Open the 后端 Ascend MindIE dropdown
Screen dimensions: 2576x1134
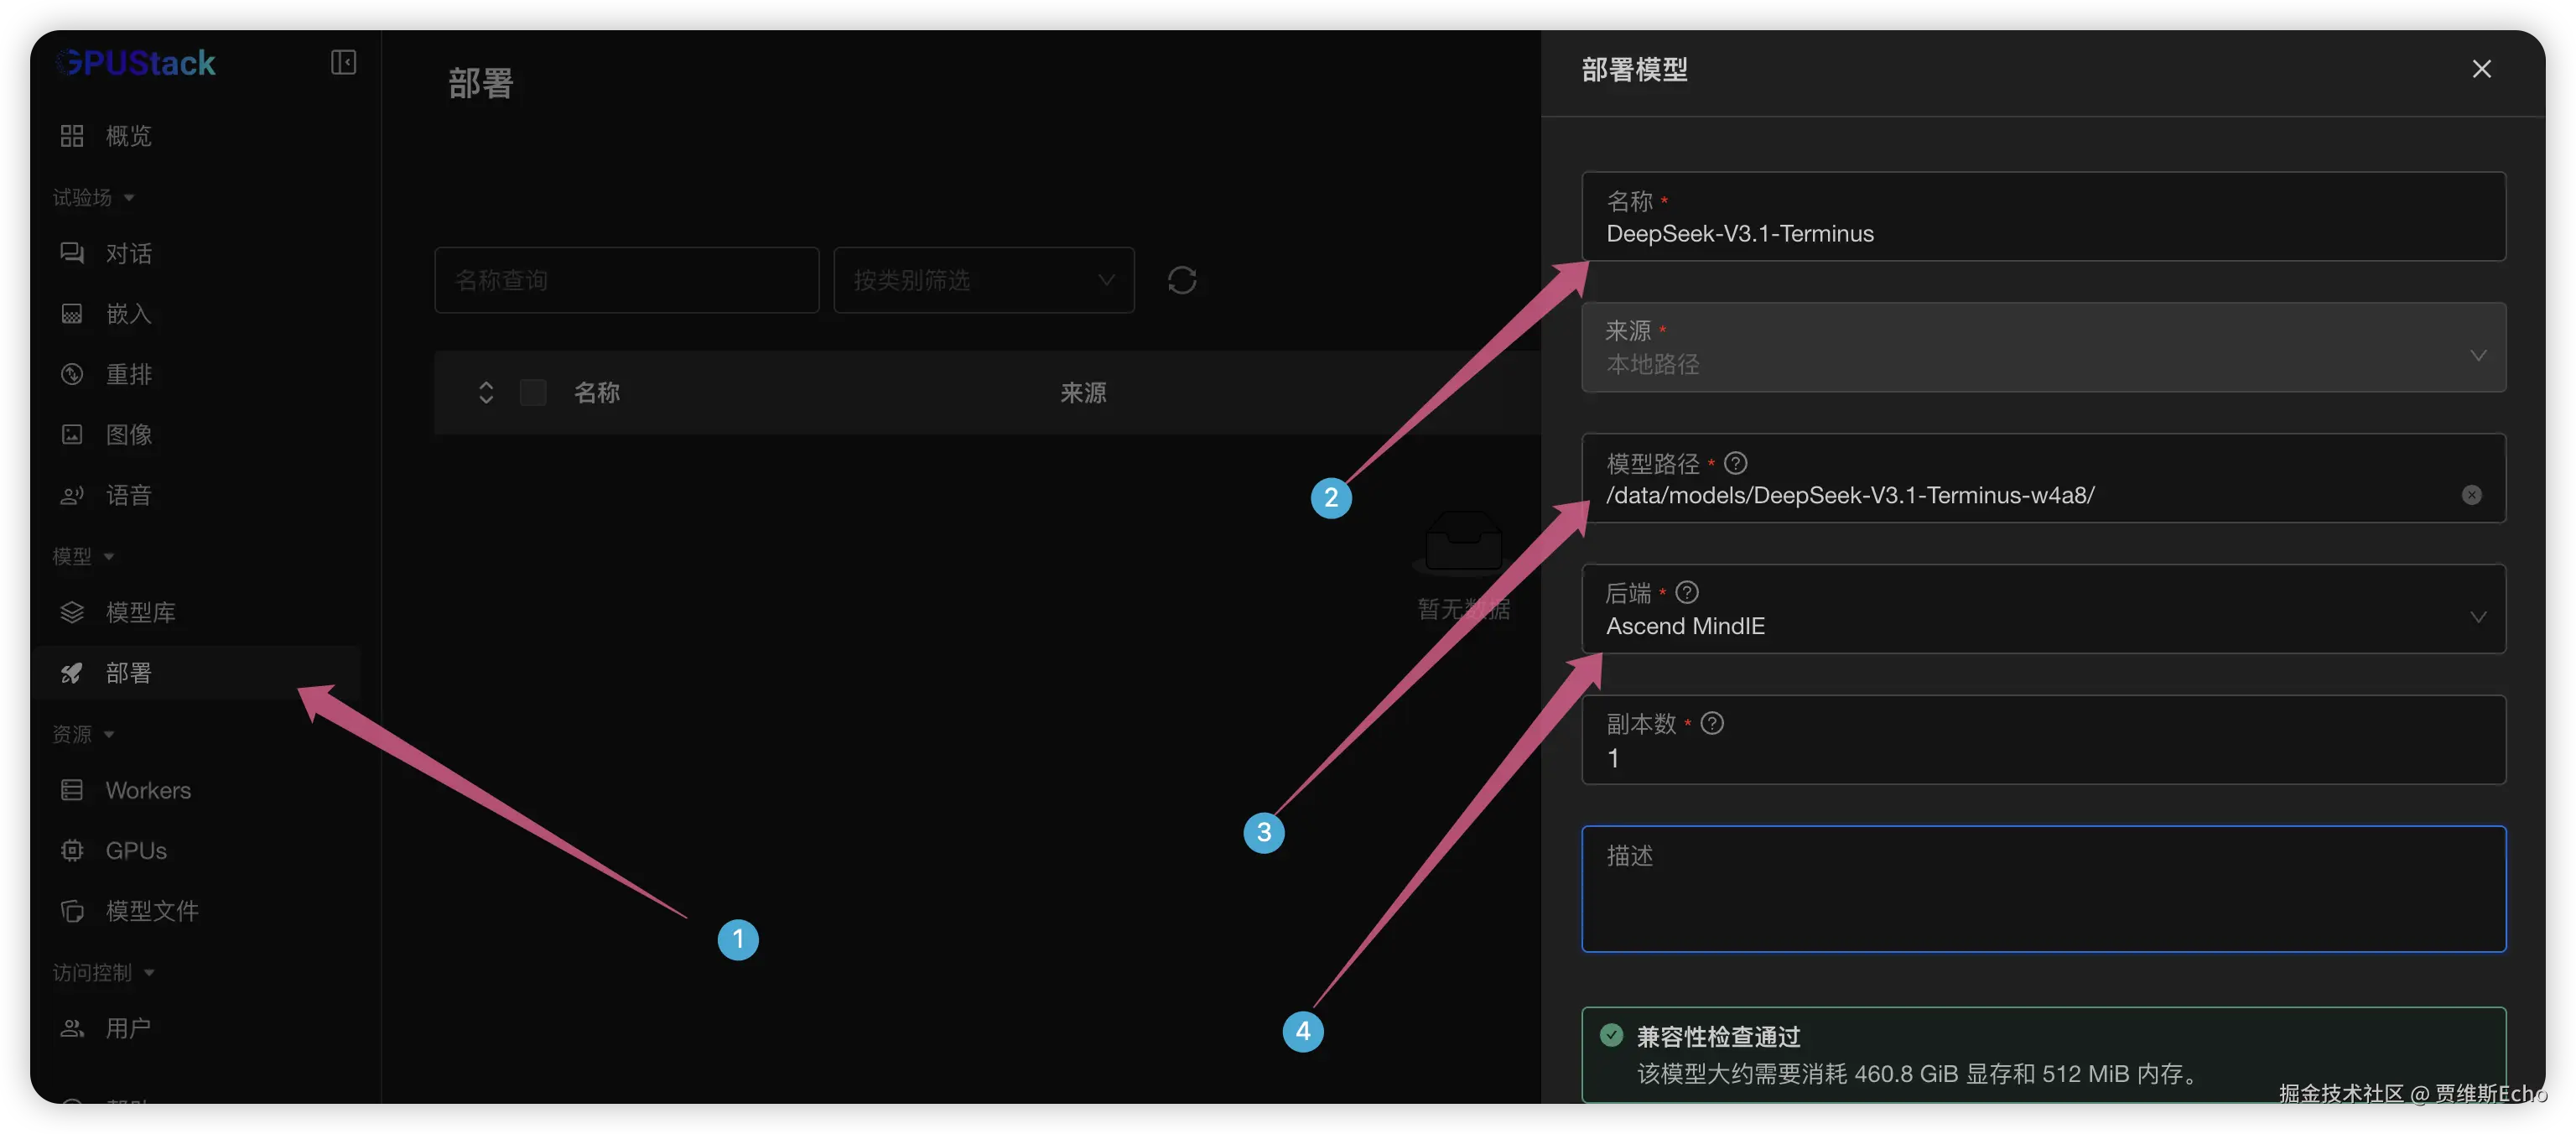click(2042, 609)
